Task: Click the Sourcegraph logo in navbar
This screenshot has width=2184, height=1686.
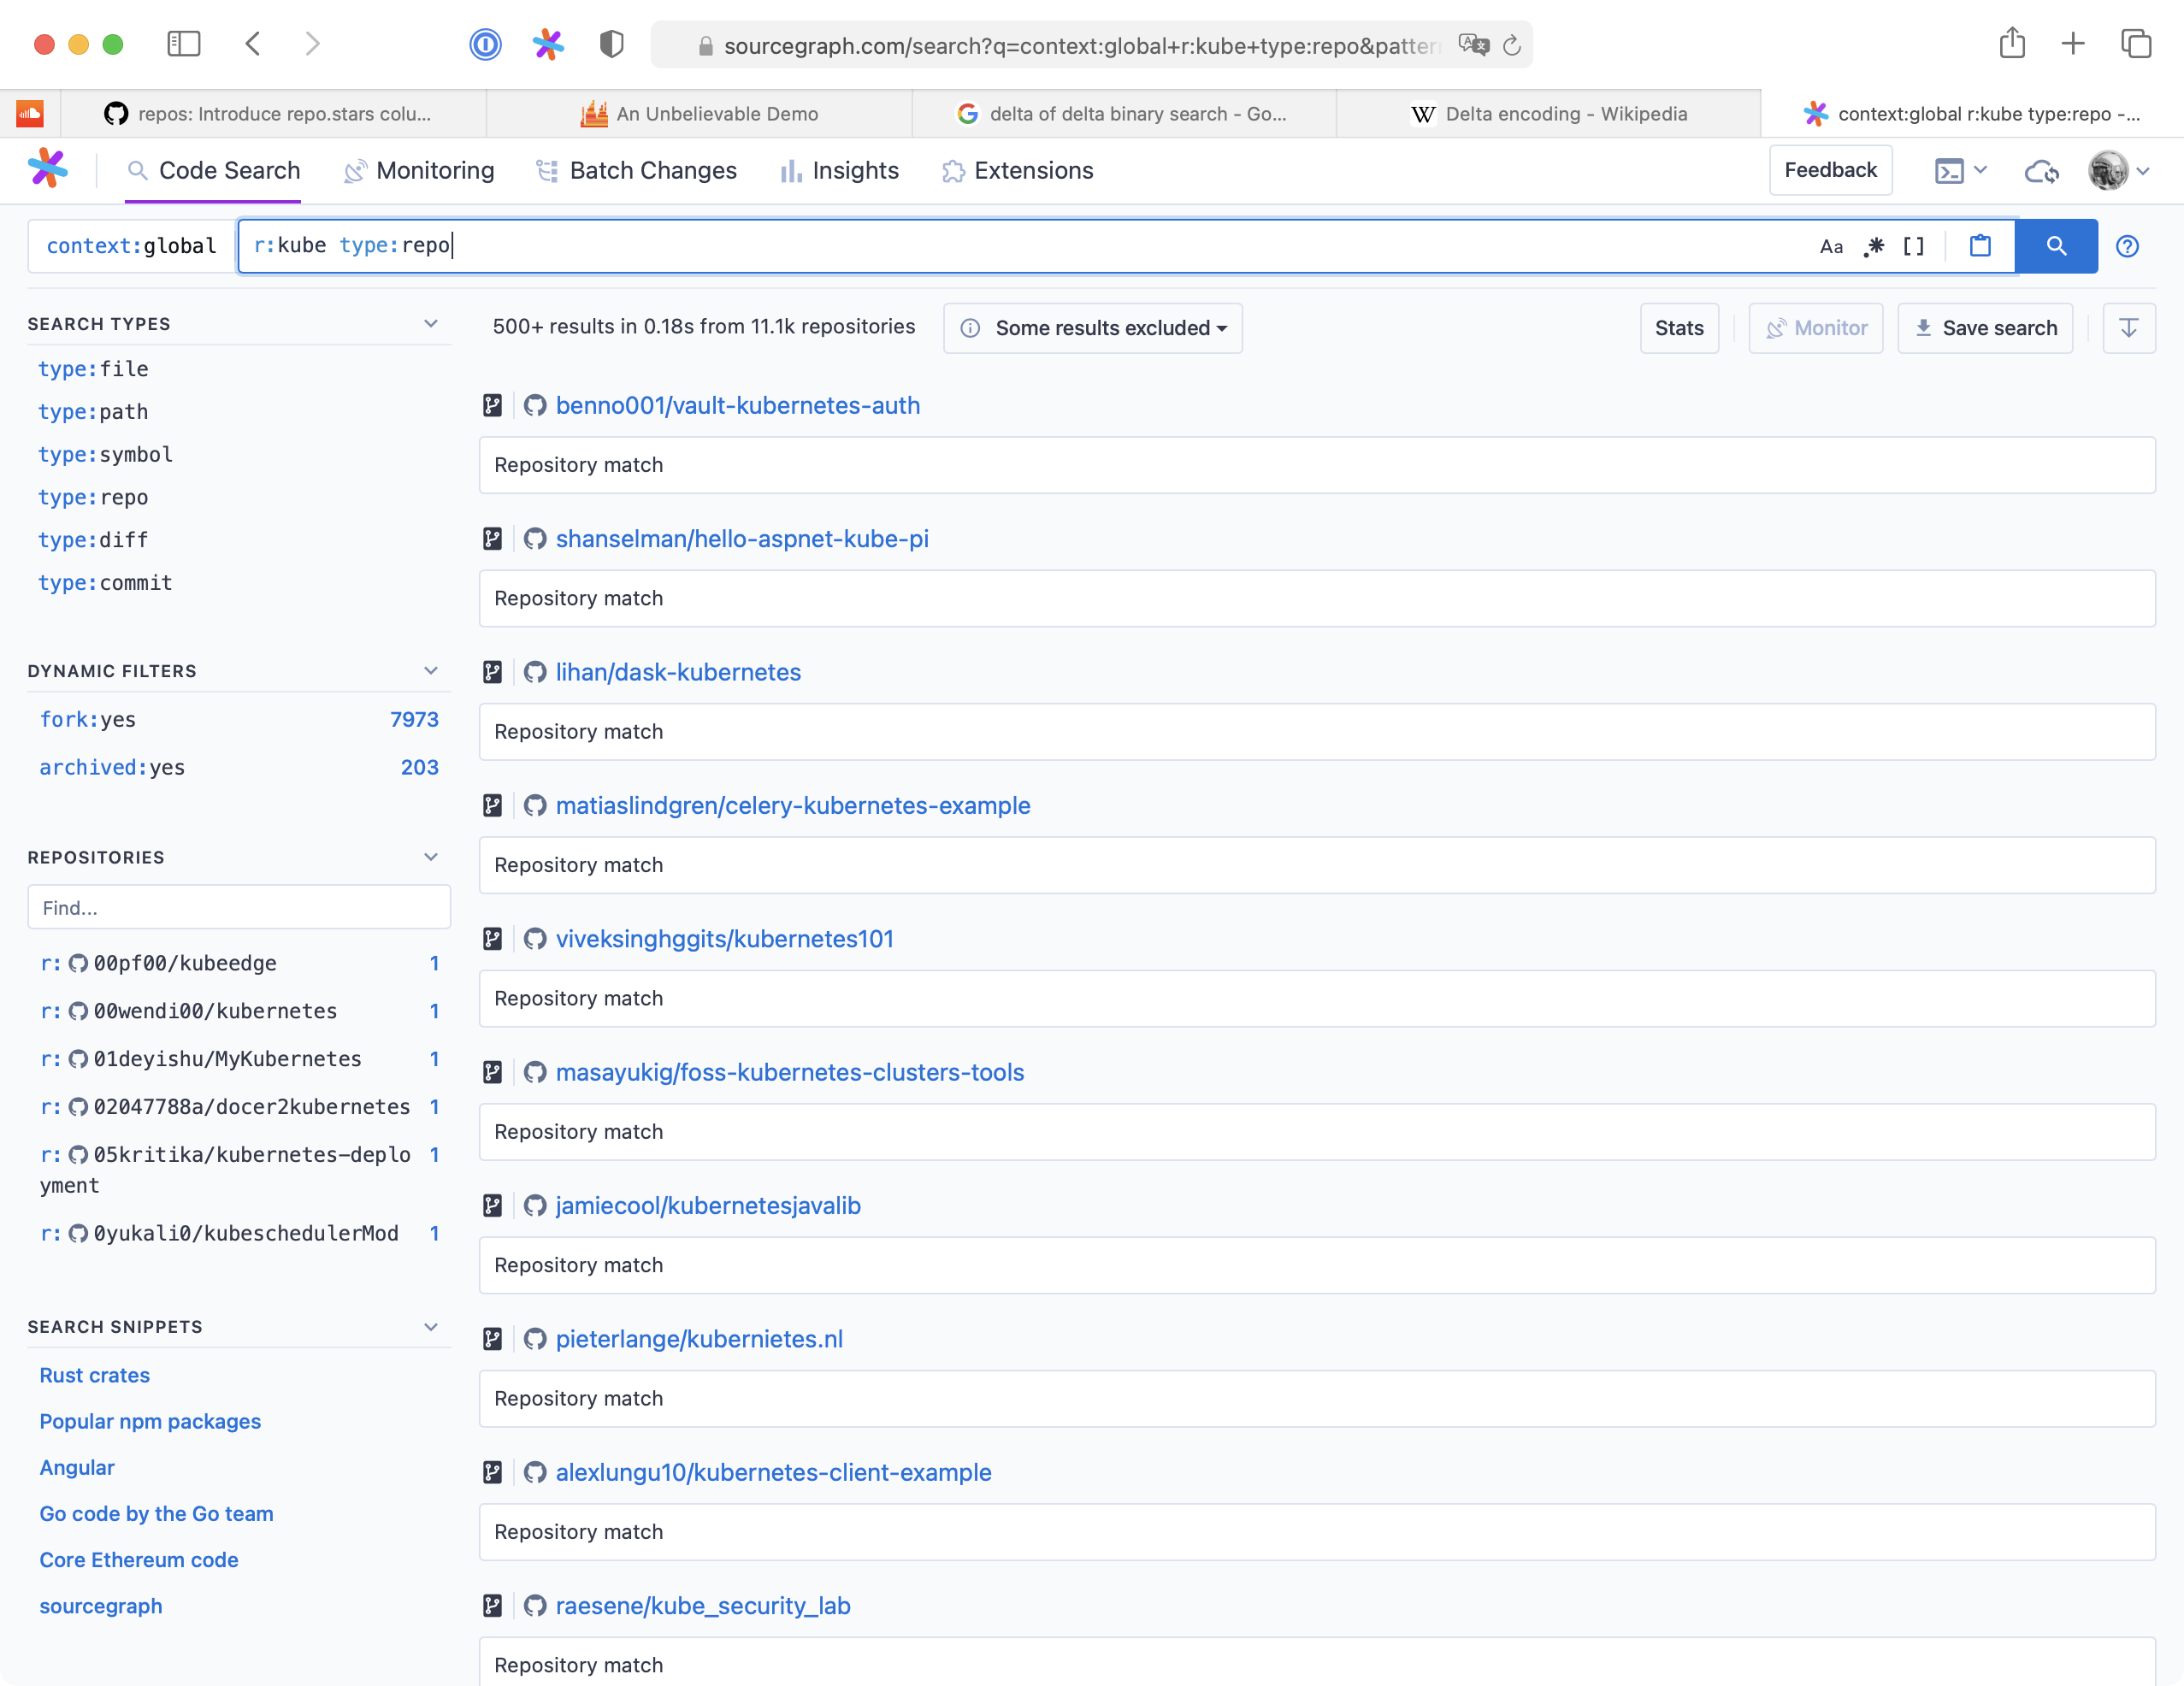Action: (x=48, y=169)
